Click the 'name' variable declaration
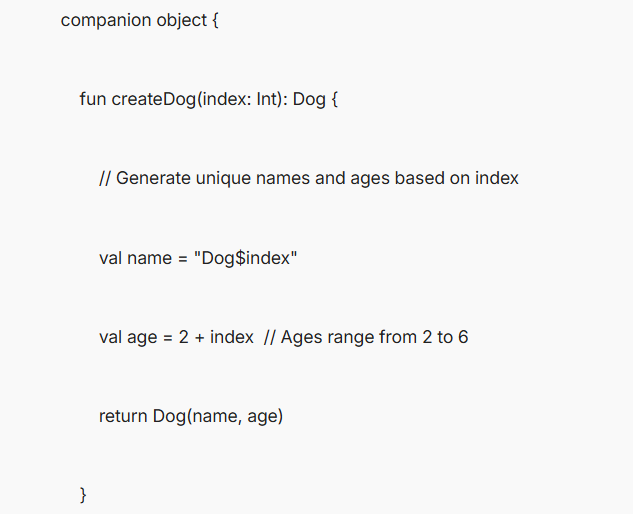This screenshot has height=514, width=633. pyautogui.click(x=149, y=258)
